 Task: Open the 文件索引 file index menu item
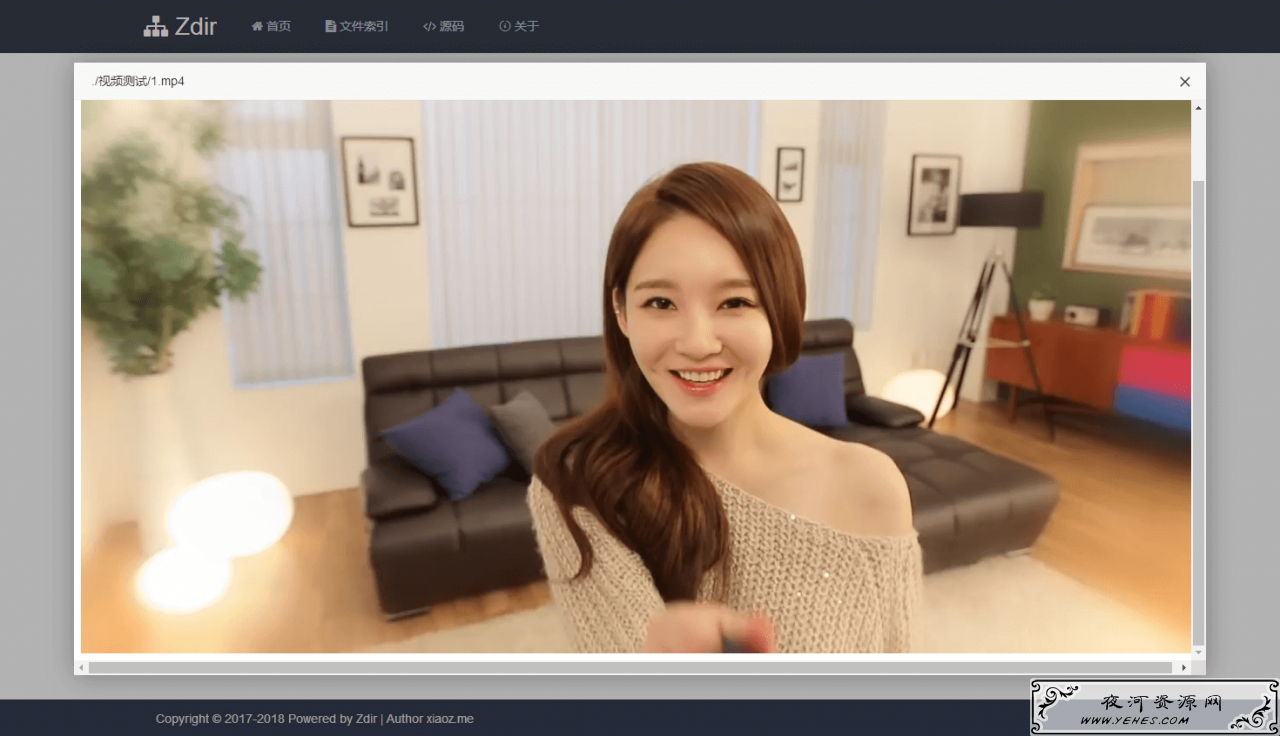(357, 26)
